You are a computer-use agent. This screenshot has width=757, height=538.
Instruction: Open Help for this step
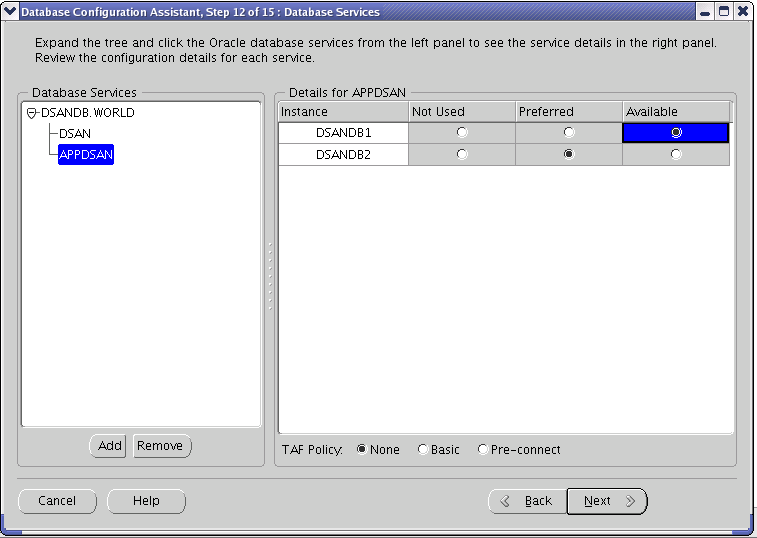coord(146,501)
